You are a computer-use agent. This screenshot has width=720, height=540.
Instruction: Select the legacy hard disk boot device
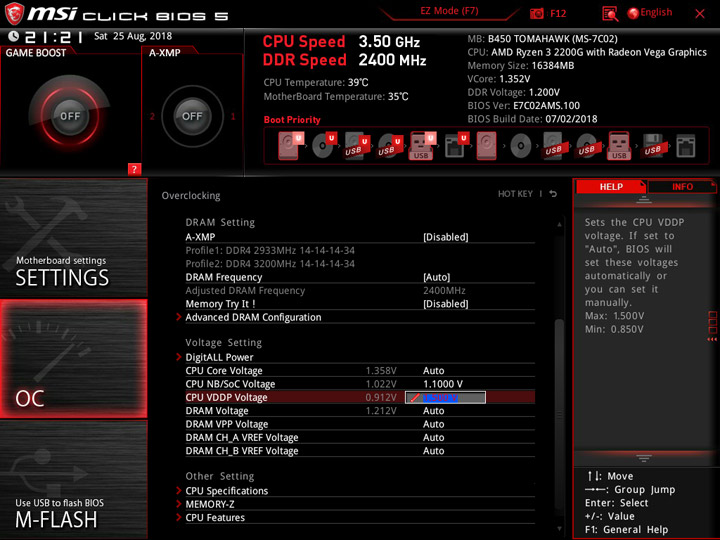(x=486, y=146)
